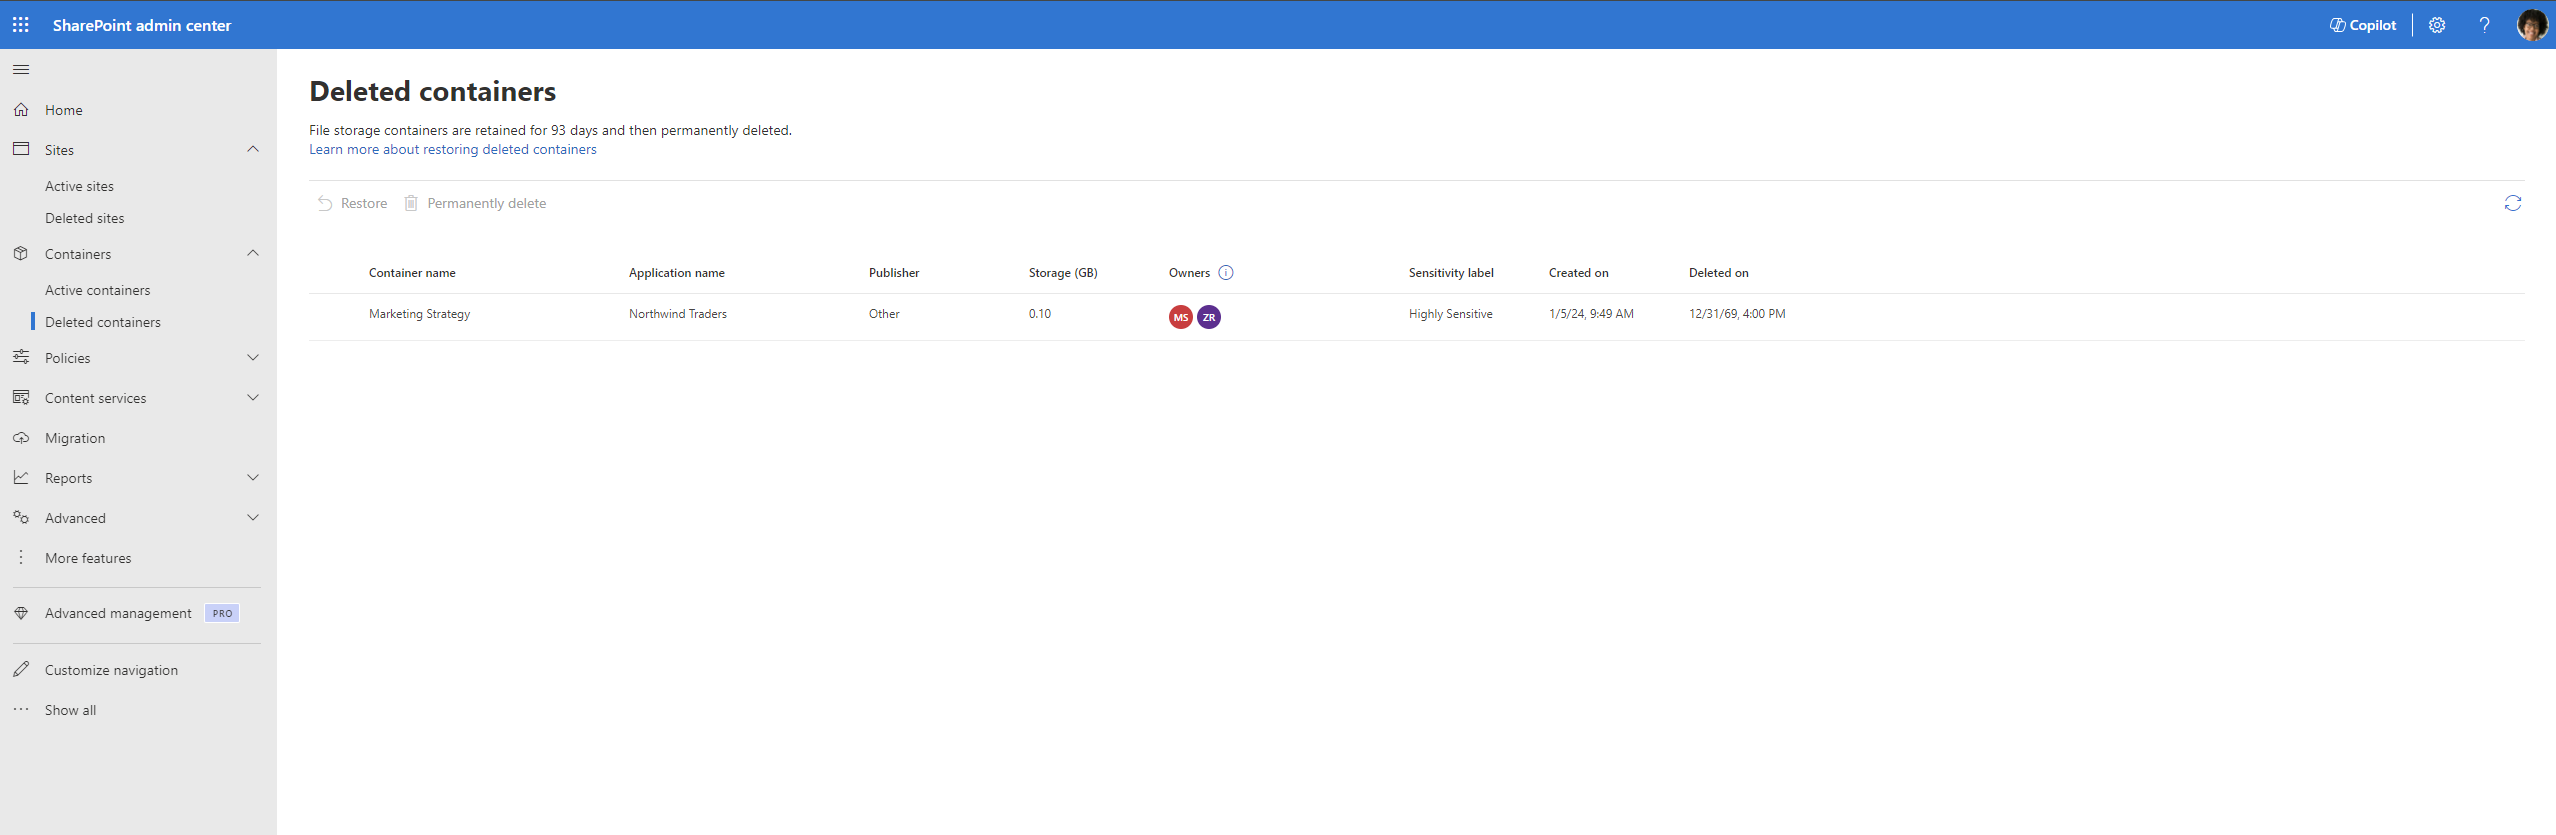
Task: Open Migration page label
Action: point(75,438)
